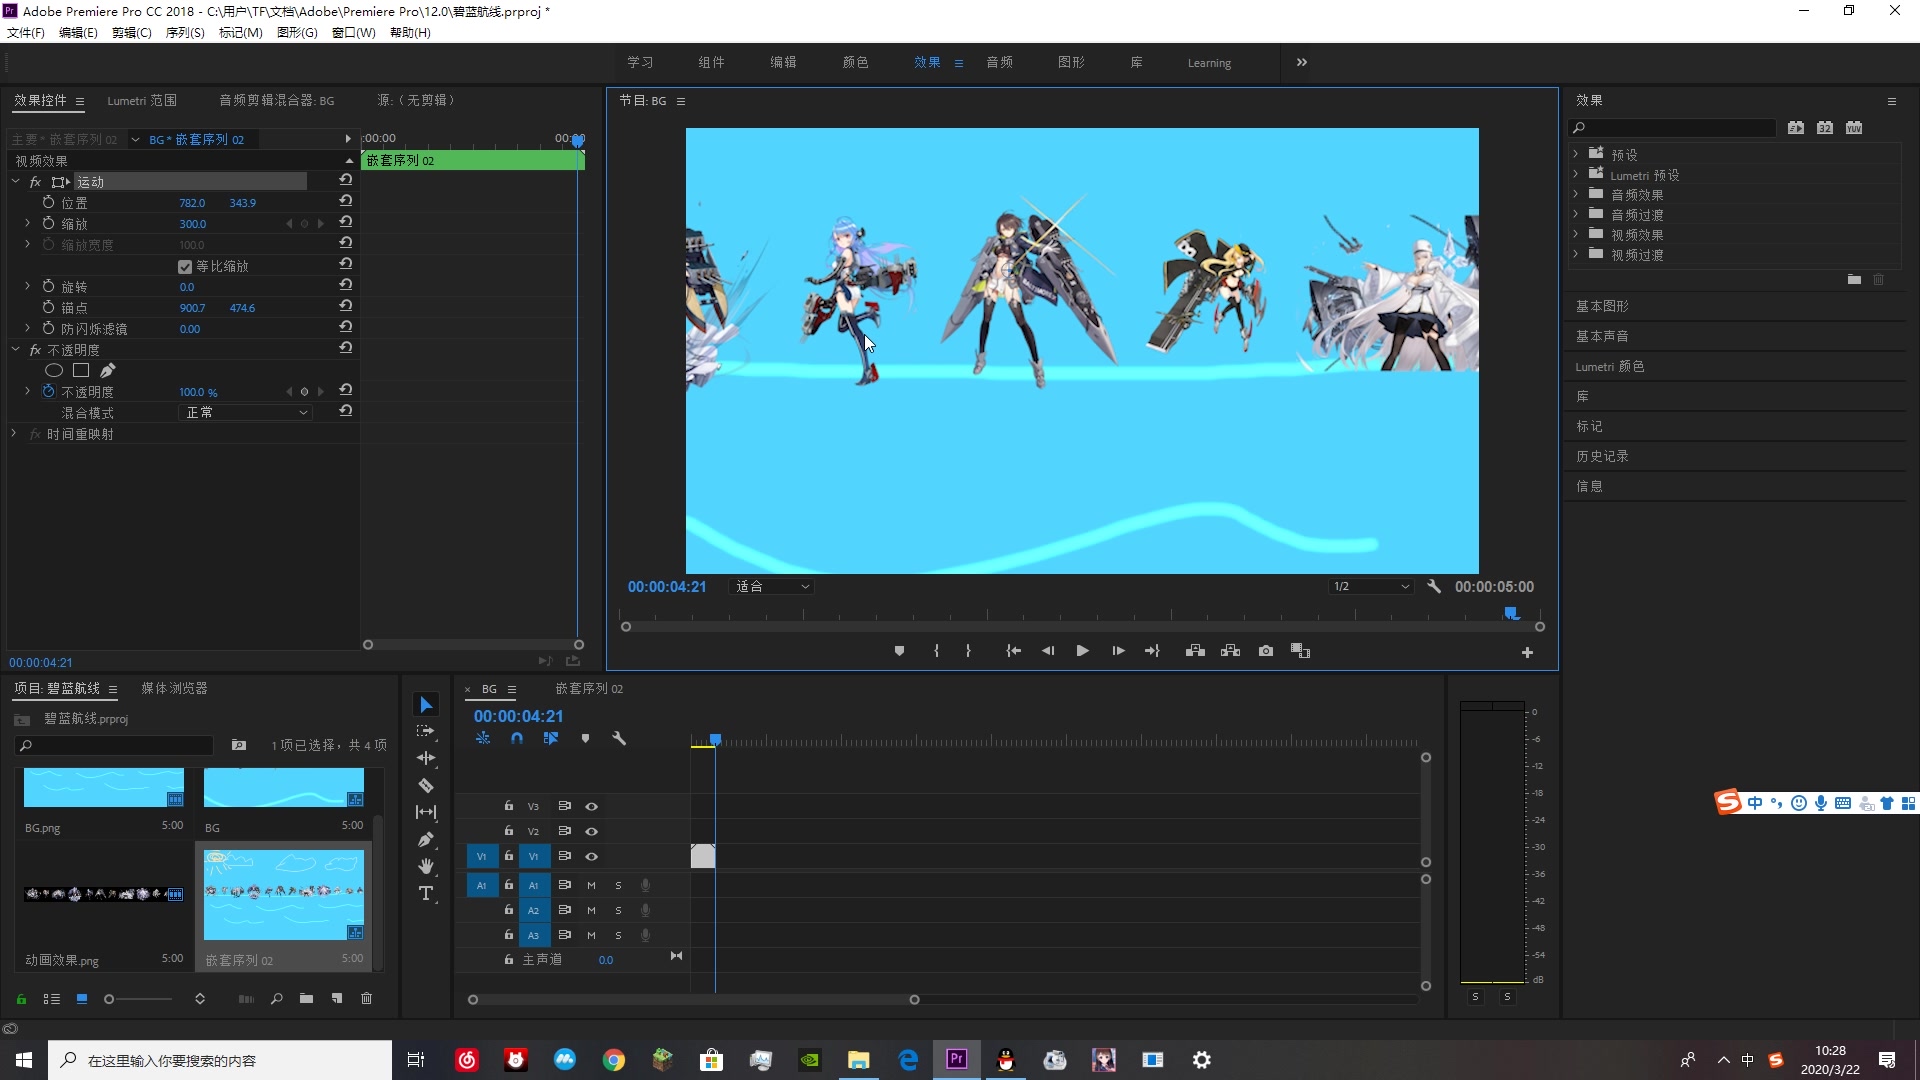Select the Pen tool in toolbox
Screen dimensions: 1920x1080
point(426,840)
